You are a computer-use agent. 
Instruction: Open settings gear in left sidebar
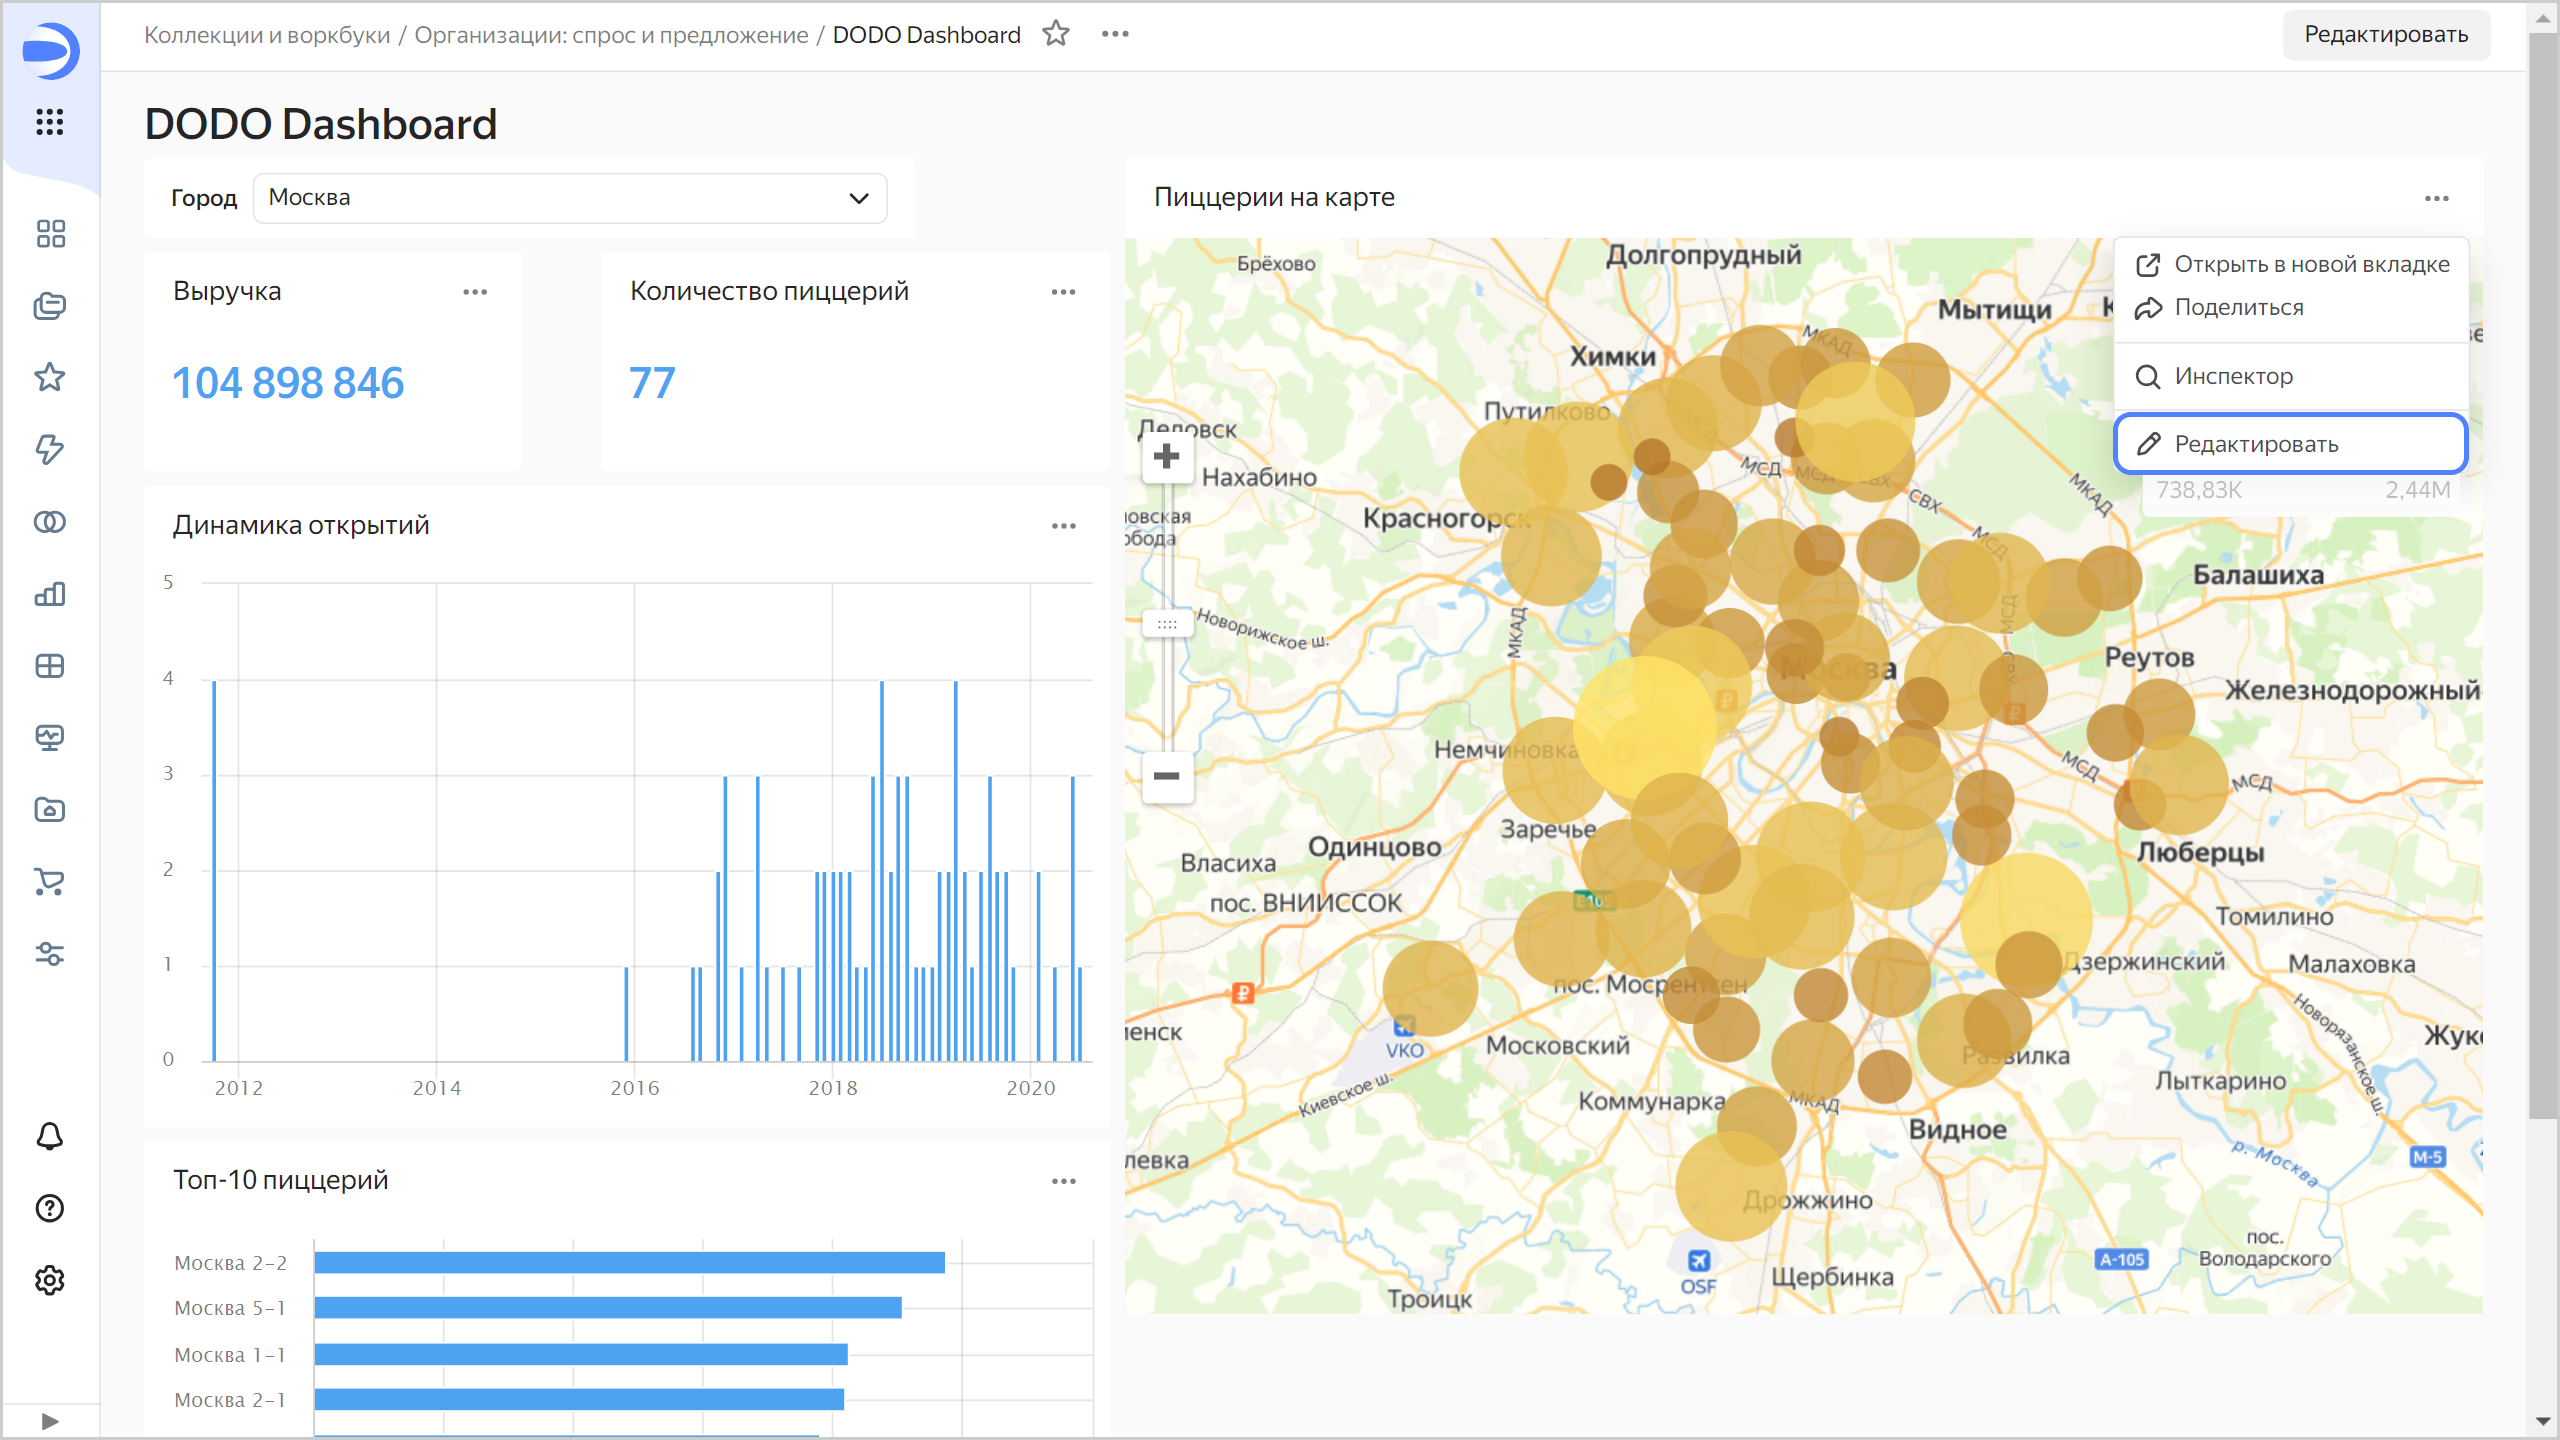coord(49,1280)
